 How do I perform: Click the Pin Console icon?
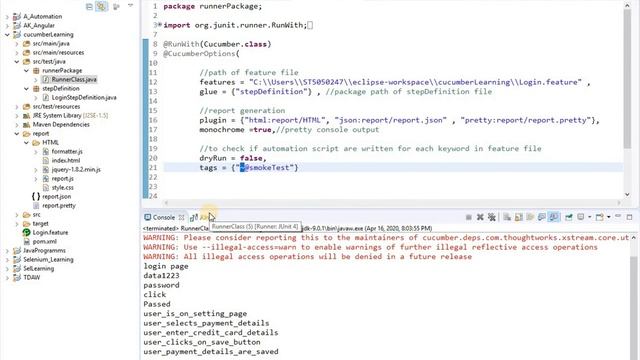pos(569,217)
